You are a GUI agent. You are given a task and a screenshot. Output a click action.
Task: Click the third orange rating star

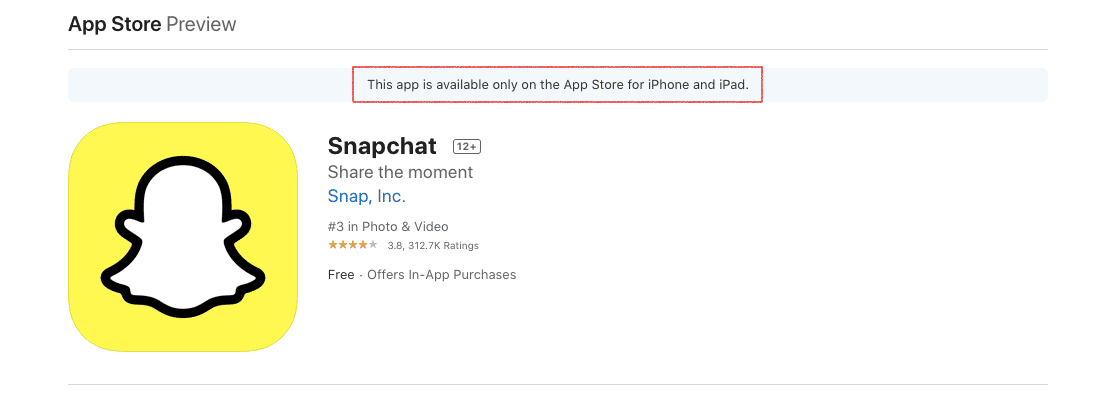(x=353, y=245)
